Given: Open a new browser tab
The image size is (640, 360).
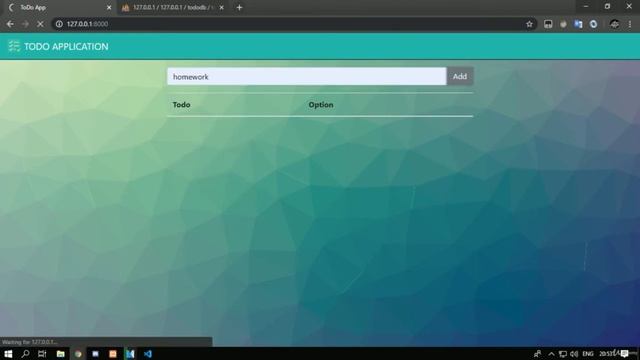Looking at the screenshot, I should (240, 7).
